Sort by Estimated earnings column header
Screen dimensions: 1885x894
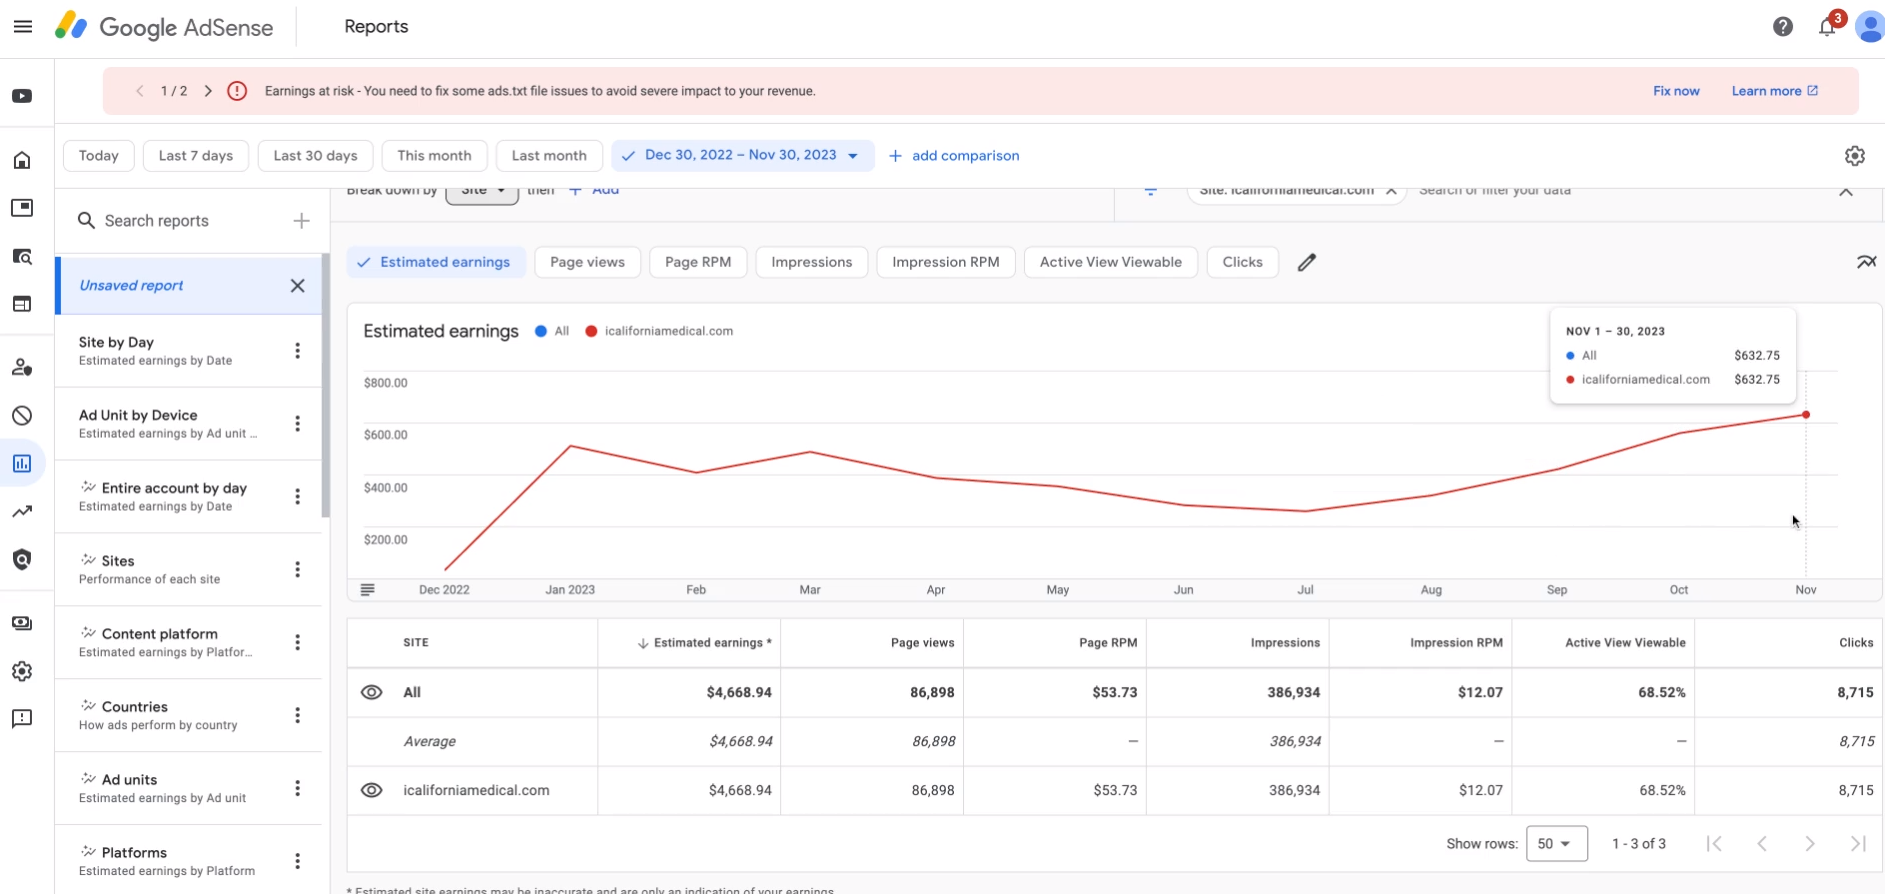click(704, 643)
